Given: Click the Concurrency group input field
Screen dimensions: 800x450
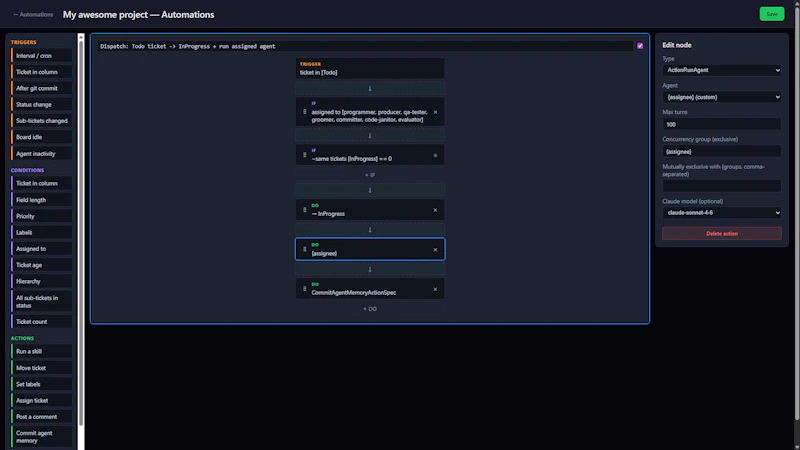Looking at the screenshot, I should (x=721, y=152).
